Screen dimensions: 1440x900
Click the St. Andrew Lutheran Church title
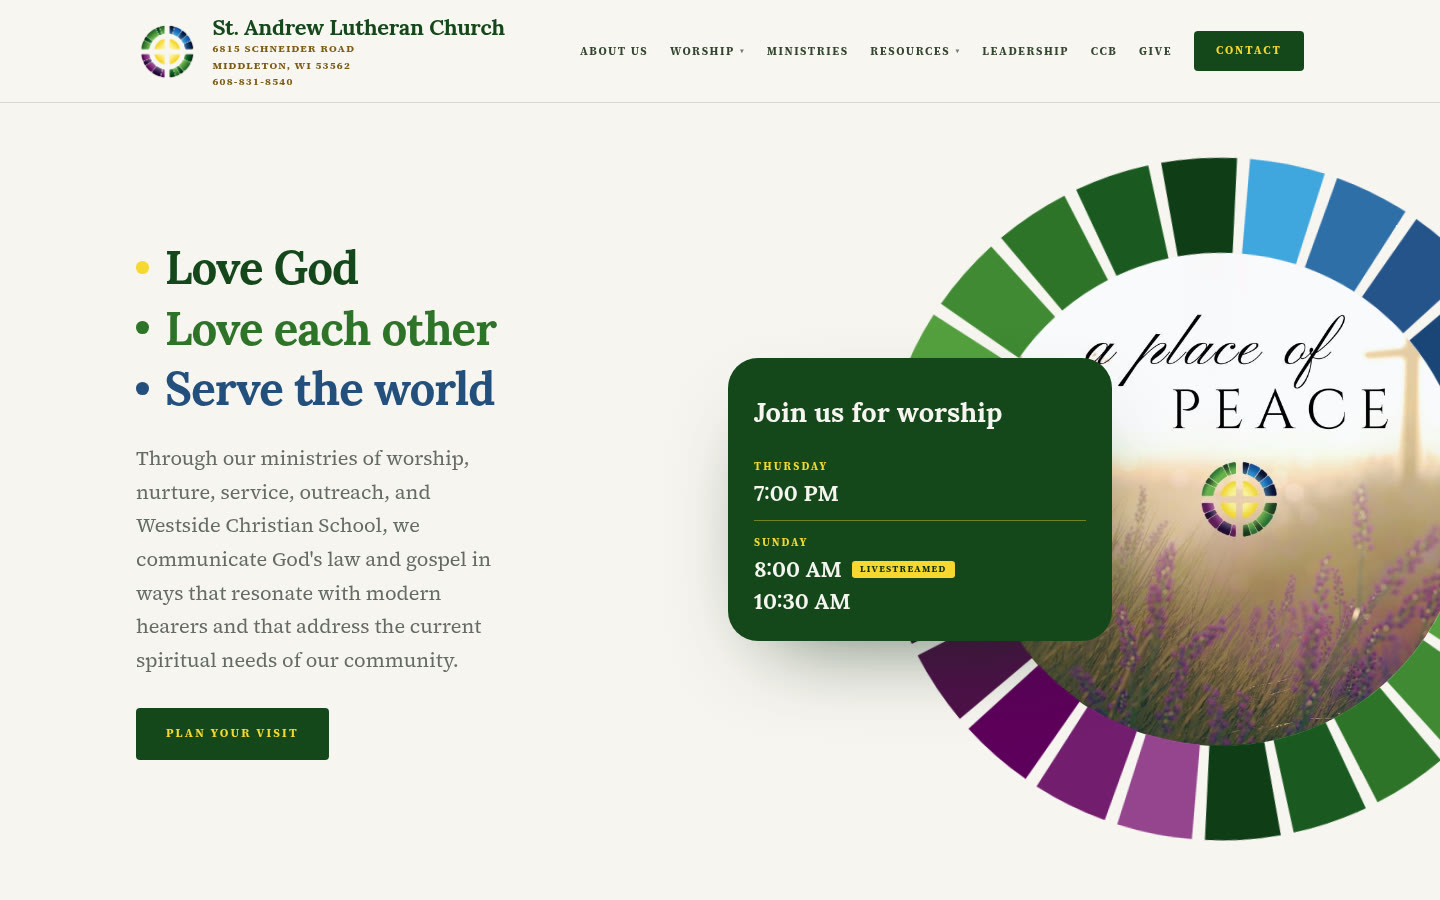tap(358, 28)
